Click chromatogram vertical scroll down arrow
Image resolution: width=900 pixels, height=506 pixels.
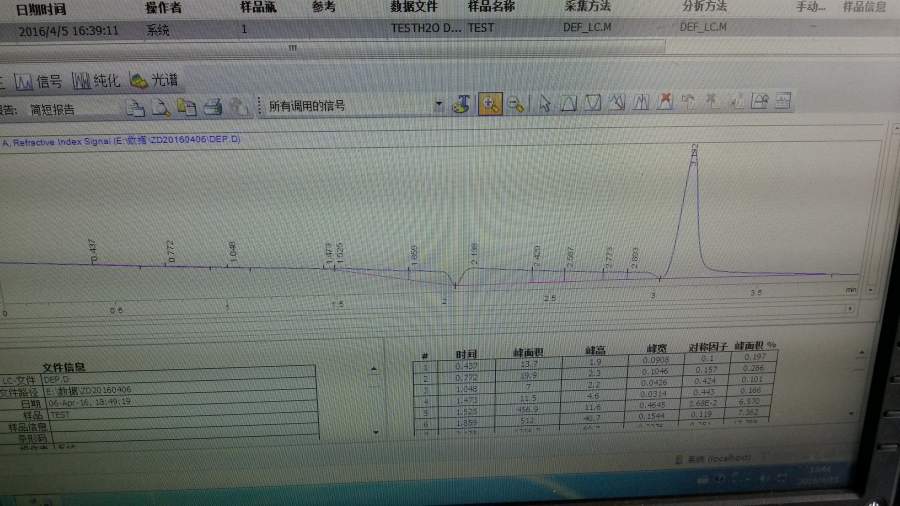tap(871, 291)
